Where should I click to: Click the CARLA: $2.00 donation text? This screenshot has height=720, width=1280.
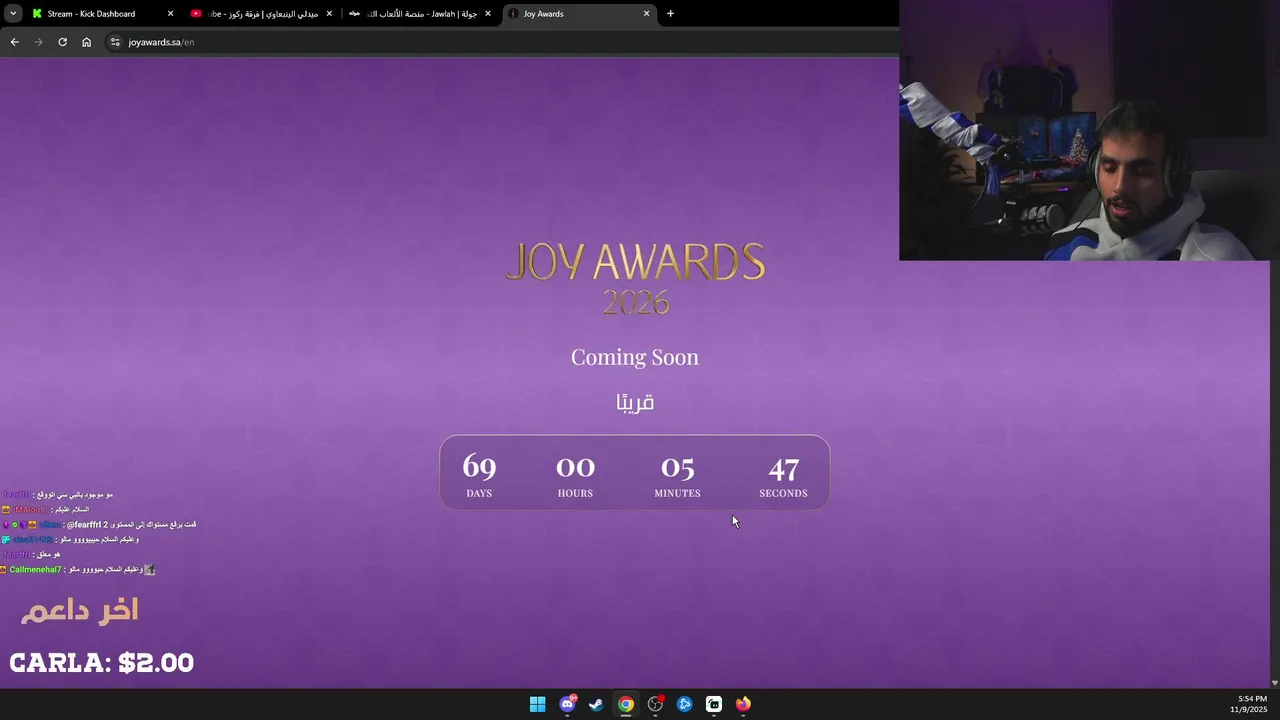tap(101, 663)
